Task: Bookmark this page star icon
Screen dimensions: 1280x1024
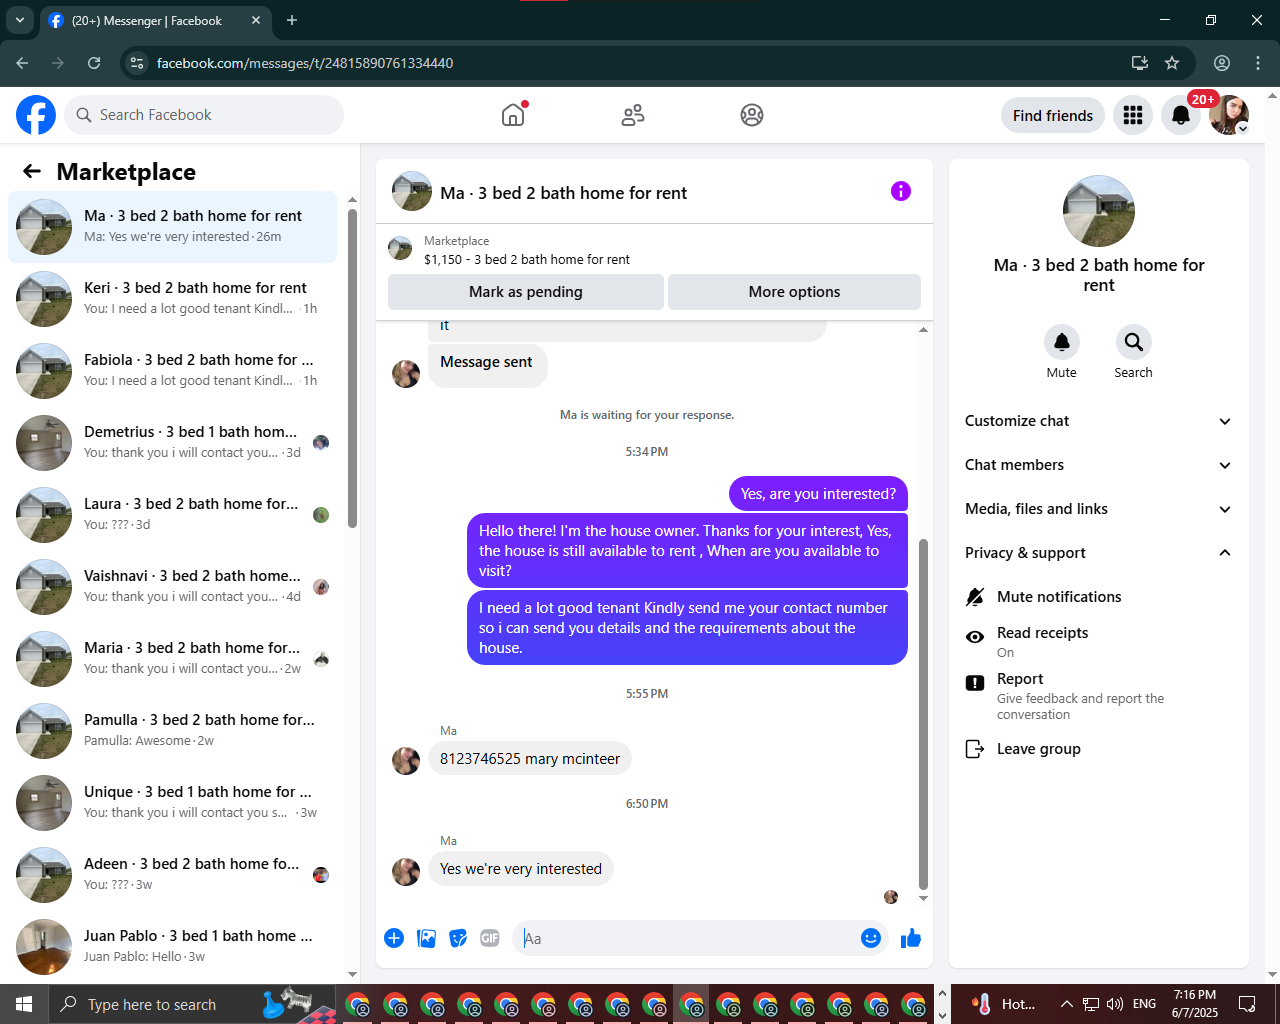Action: (1172, 63)
